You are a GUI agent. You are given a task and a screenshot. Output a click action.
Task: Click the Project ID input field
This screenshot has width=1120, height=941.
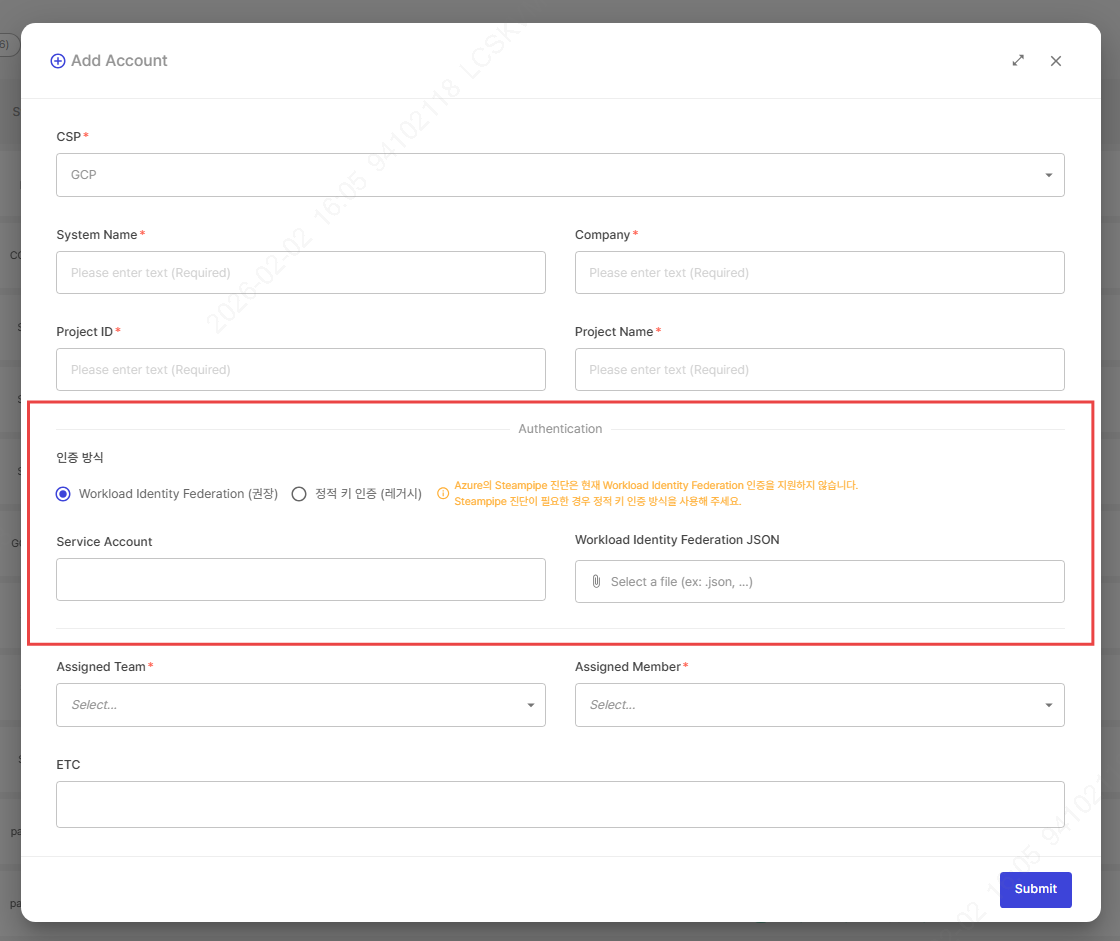coord(300,370)
